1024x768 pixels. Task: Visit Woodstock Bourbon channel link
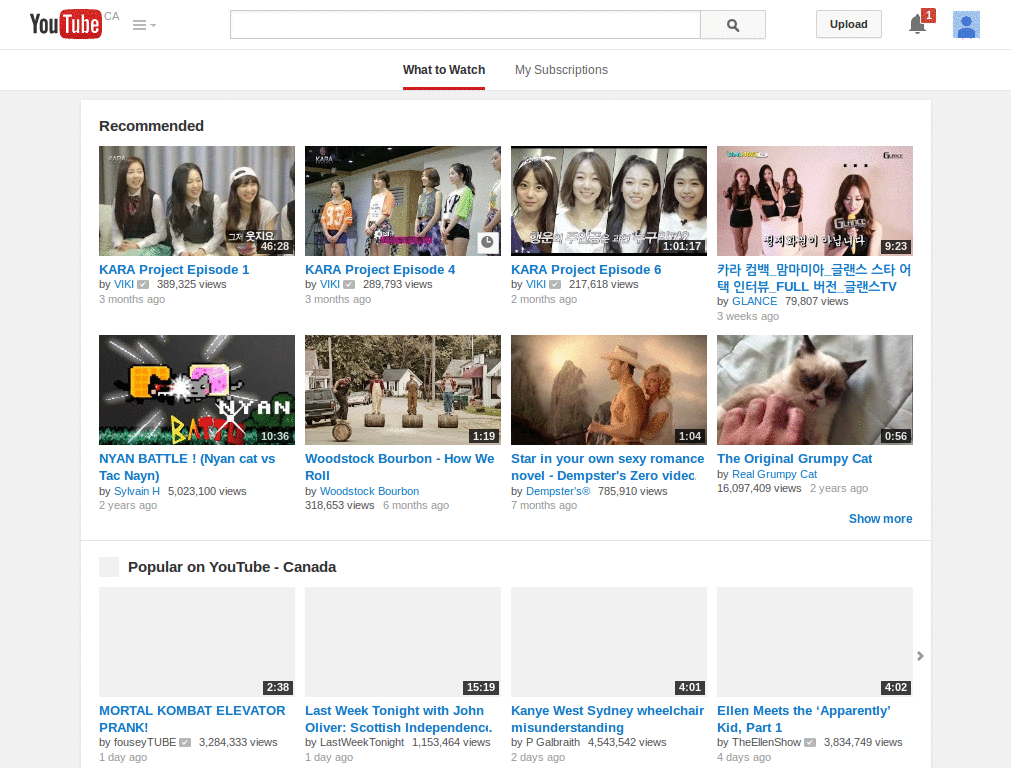[x=369, y=491]
